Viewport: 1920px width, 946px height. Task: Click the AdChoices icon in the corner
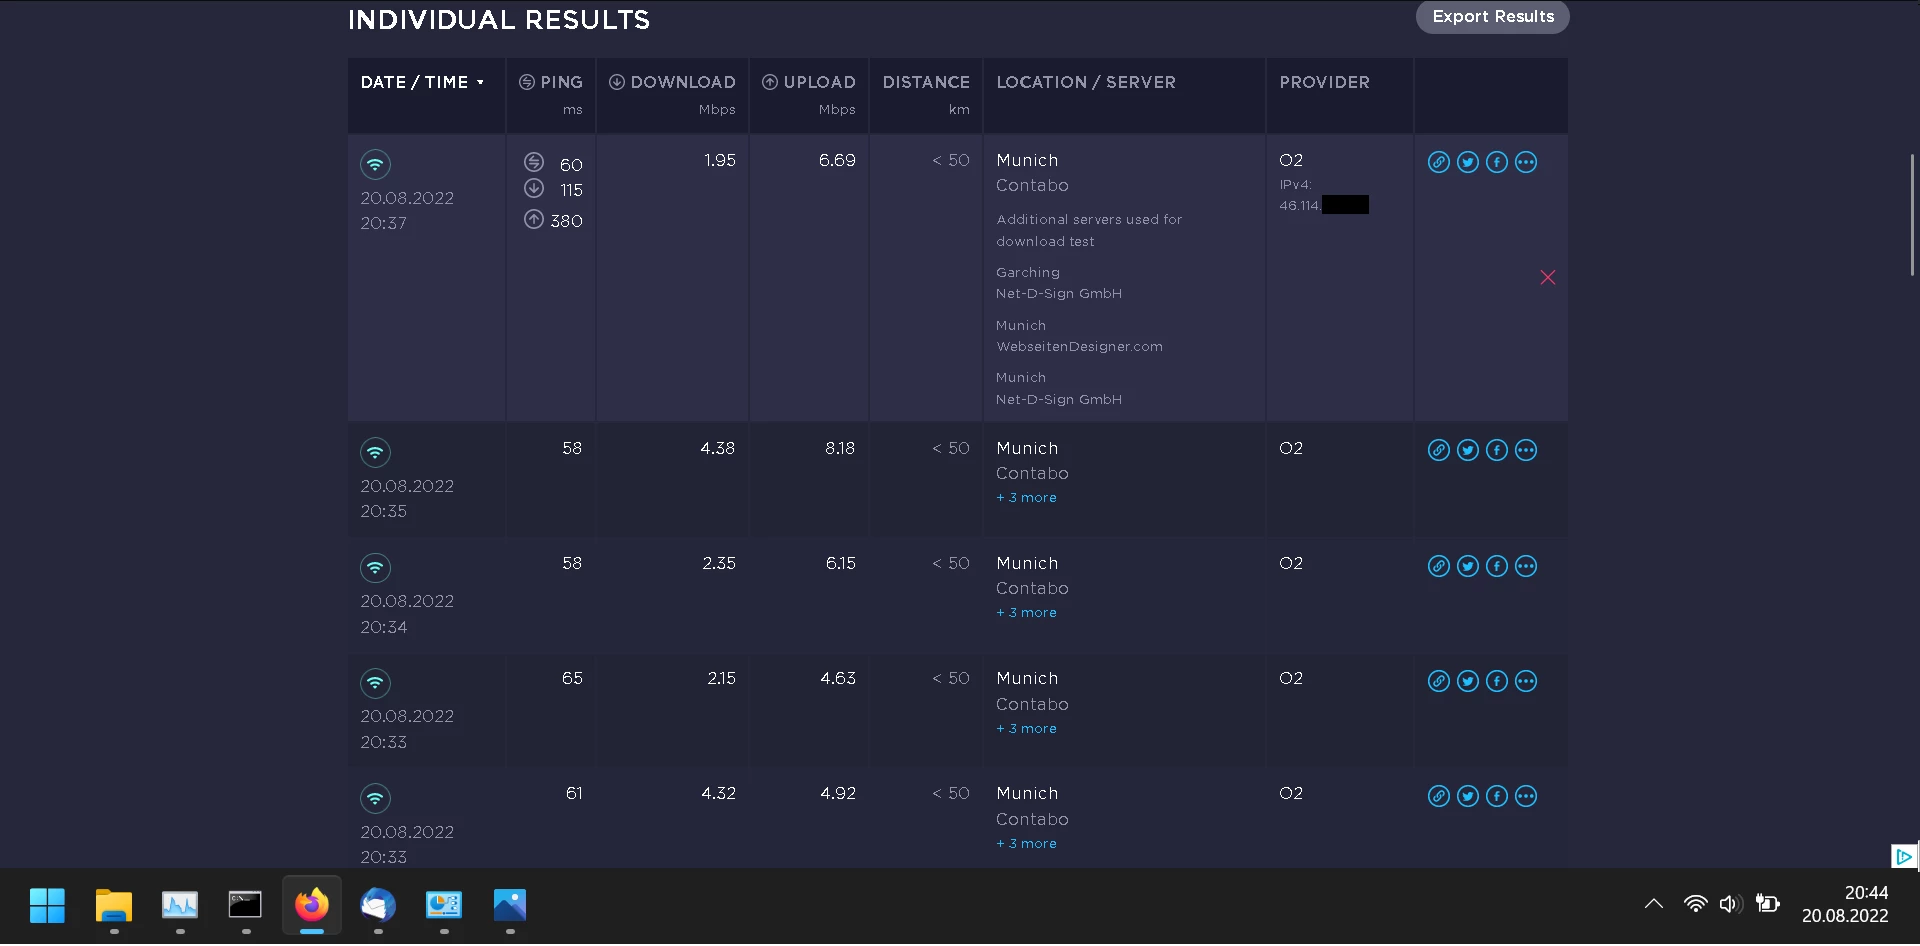(1904, 857)
